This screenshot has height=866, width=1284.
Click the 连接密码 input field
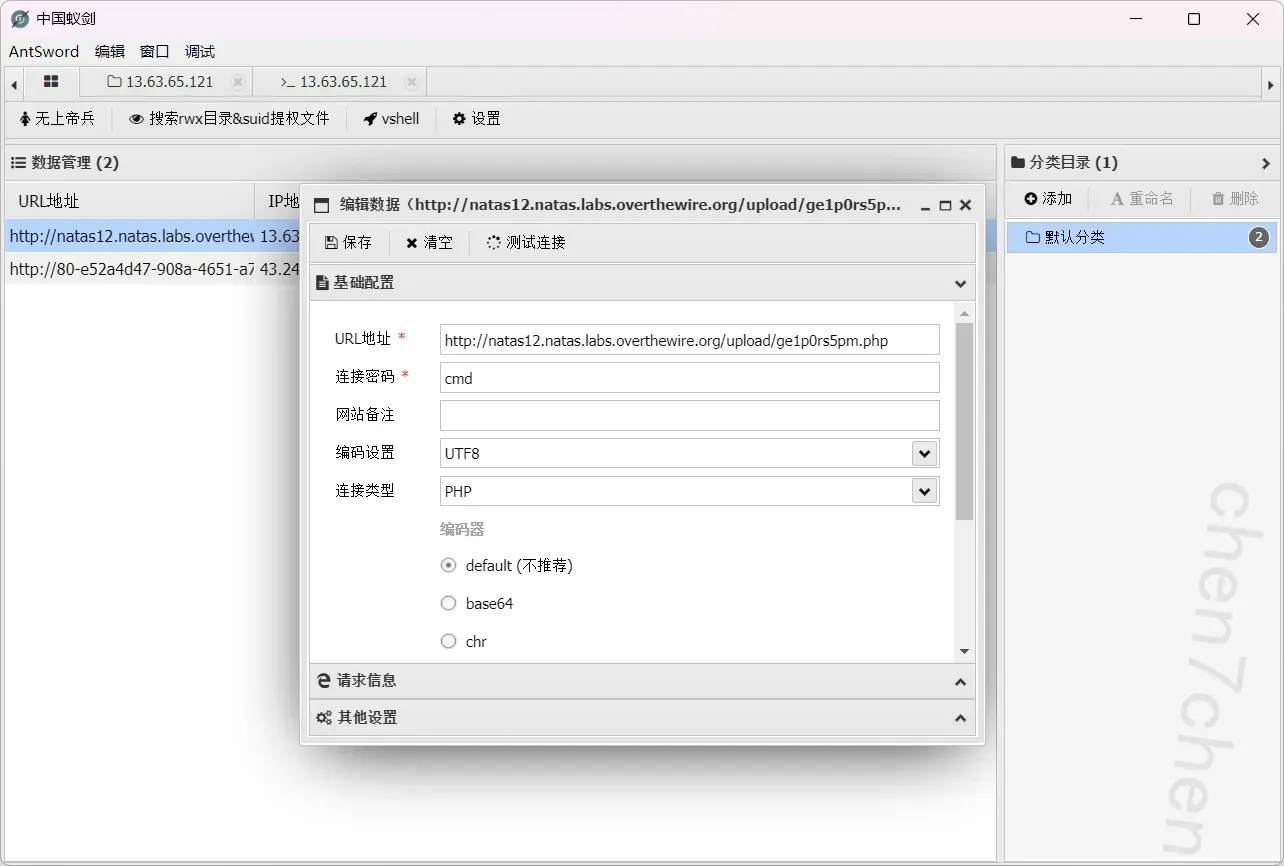[689, 378]
